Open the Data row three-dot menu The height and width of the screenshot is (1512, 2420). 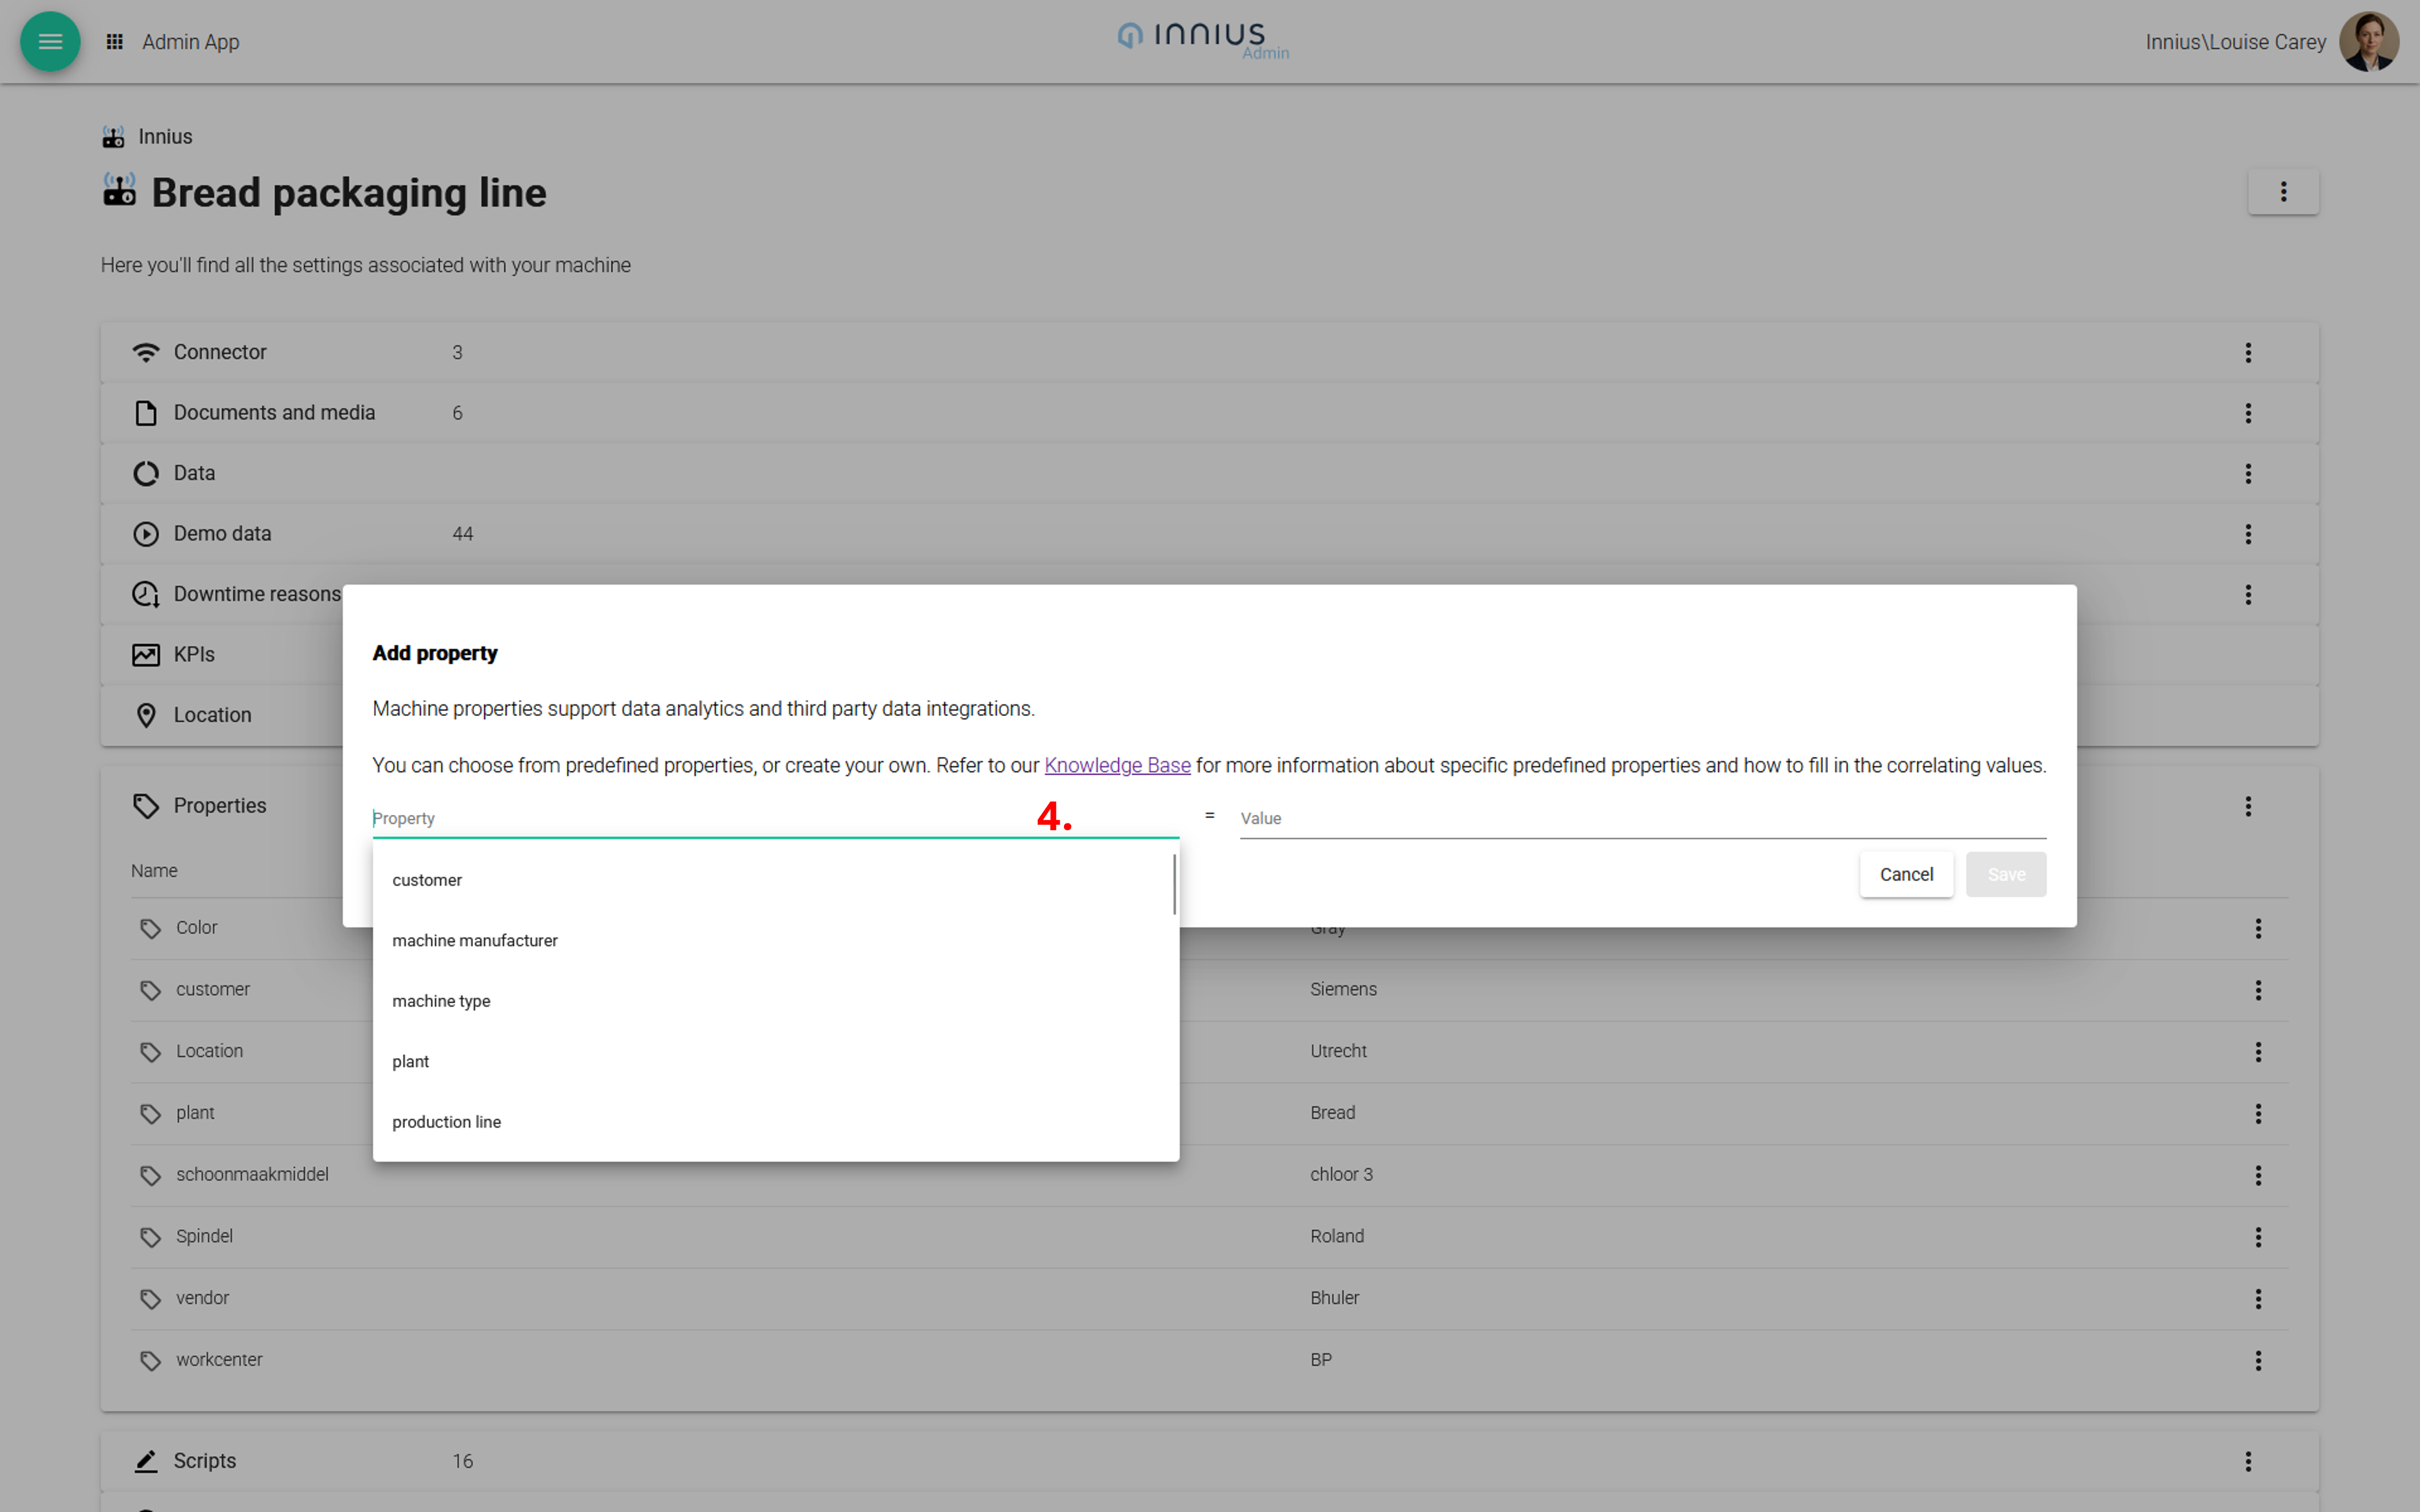click(2247, 473)
